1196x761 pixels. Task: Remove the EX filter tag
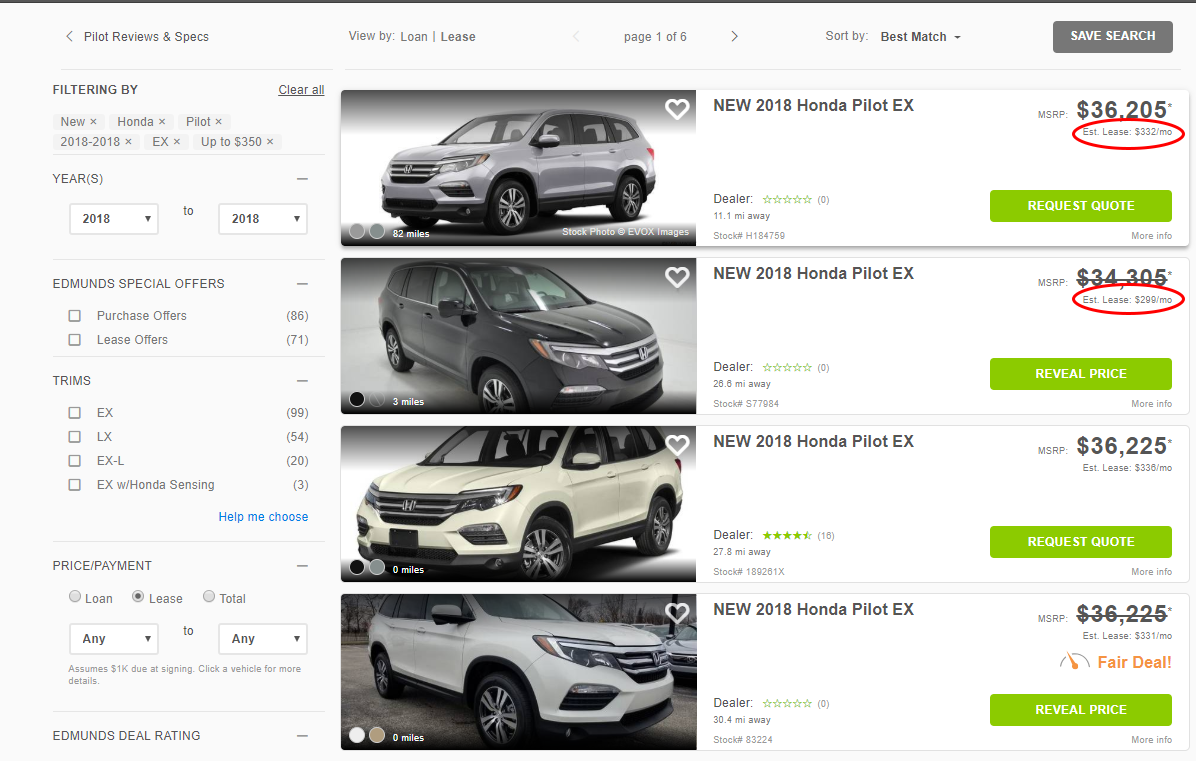click(177, 142)
